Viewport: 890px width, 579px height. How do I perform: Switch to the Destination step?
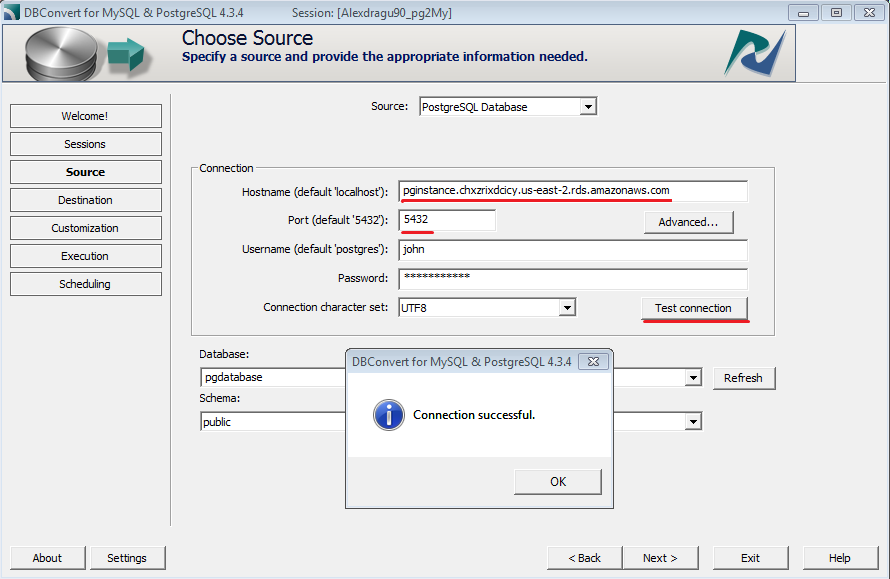coord(86,200)
